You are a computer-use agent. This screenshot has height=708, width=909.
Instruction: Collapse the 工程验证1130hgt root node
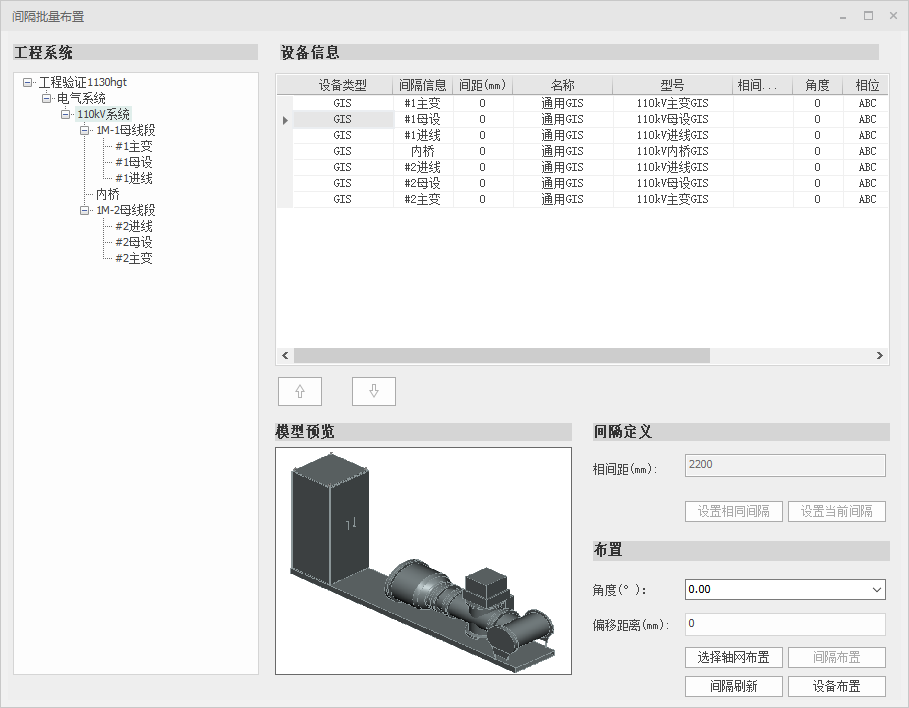click(27, 82)
